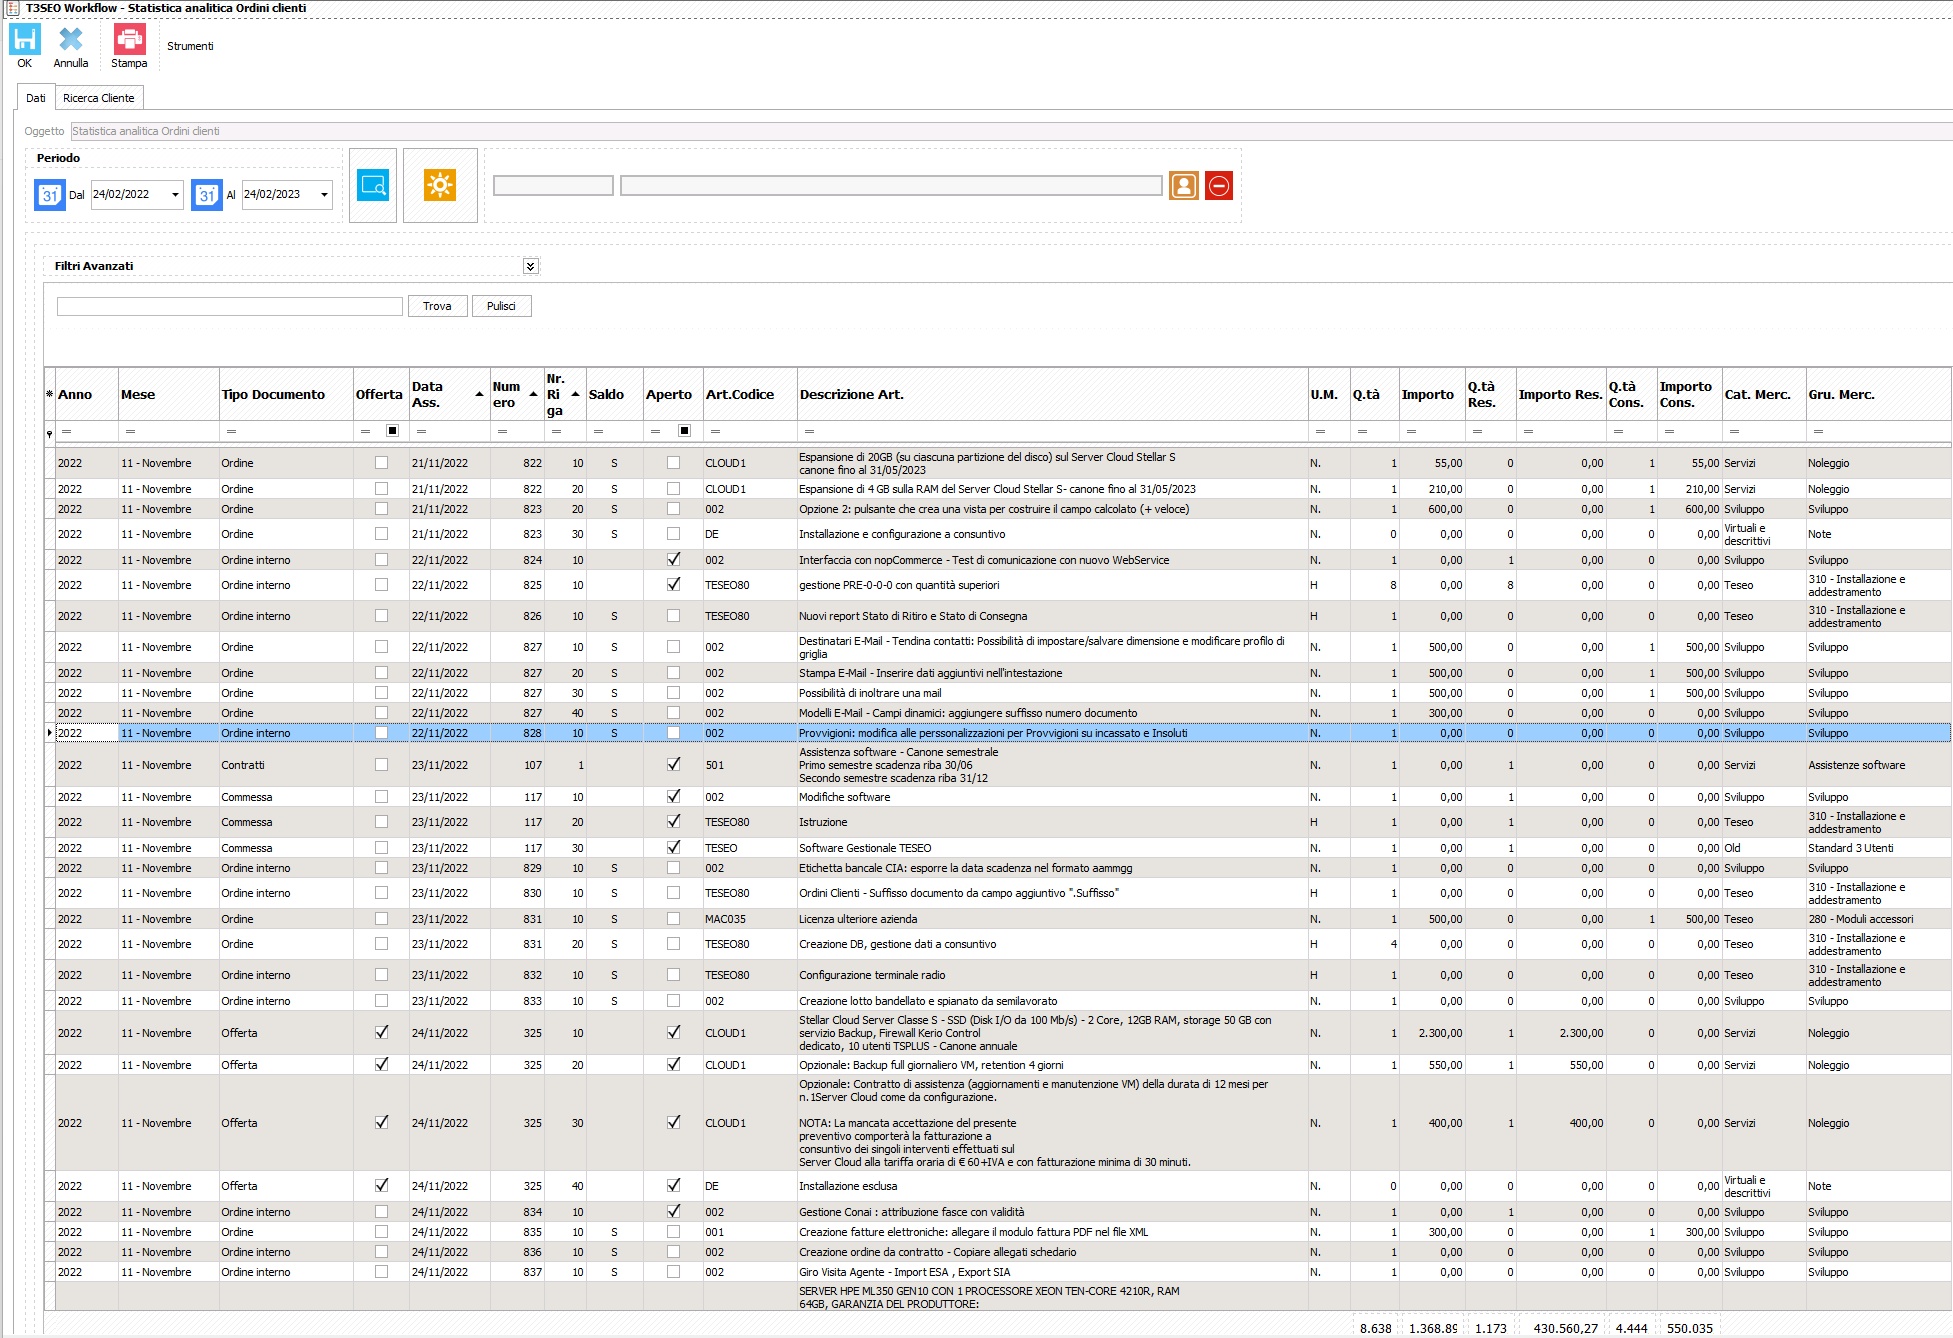
Task: Toggle Aperto checkbox for order 825
Action: (673, 585)
